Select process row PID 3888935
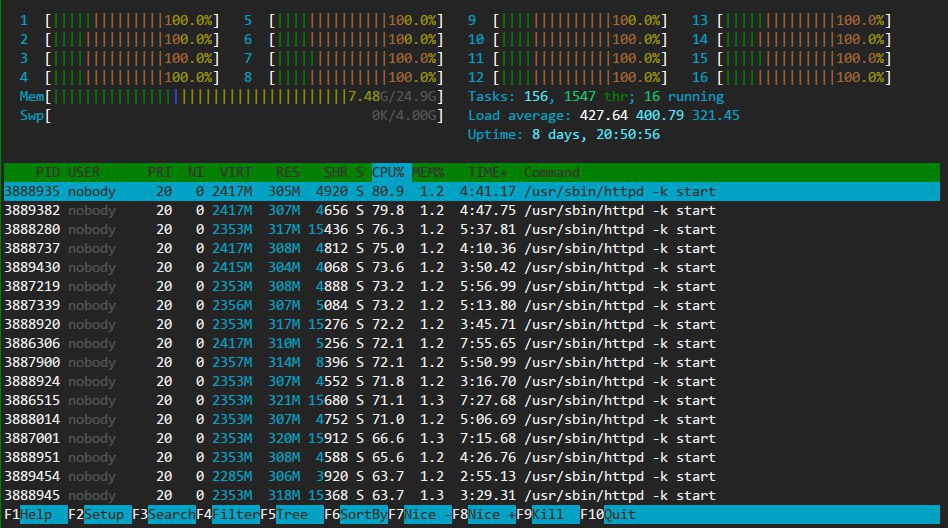948x528 pixels. coord(472,192)
